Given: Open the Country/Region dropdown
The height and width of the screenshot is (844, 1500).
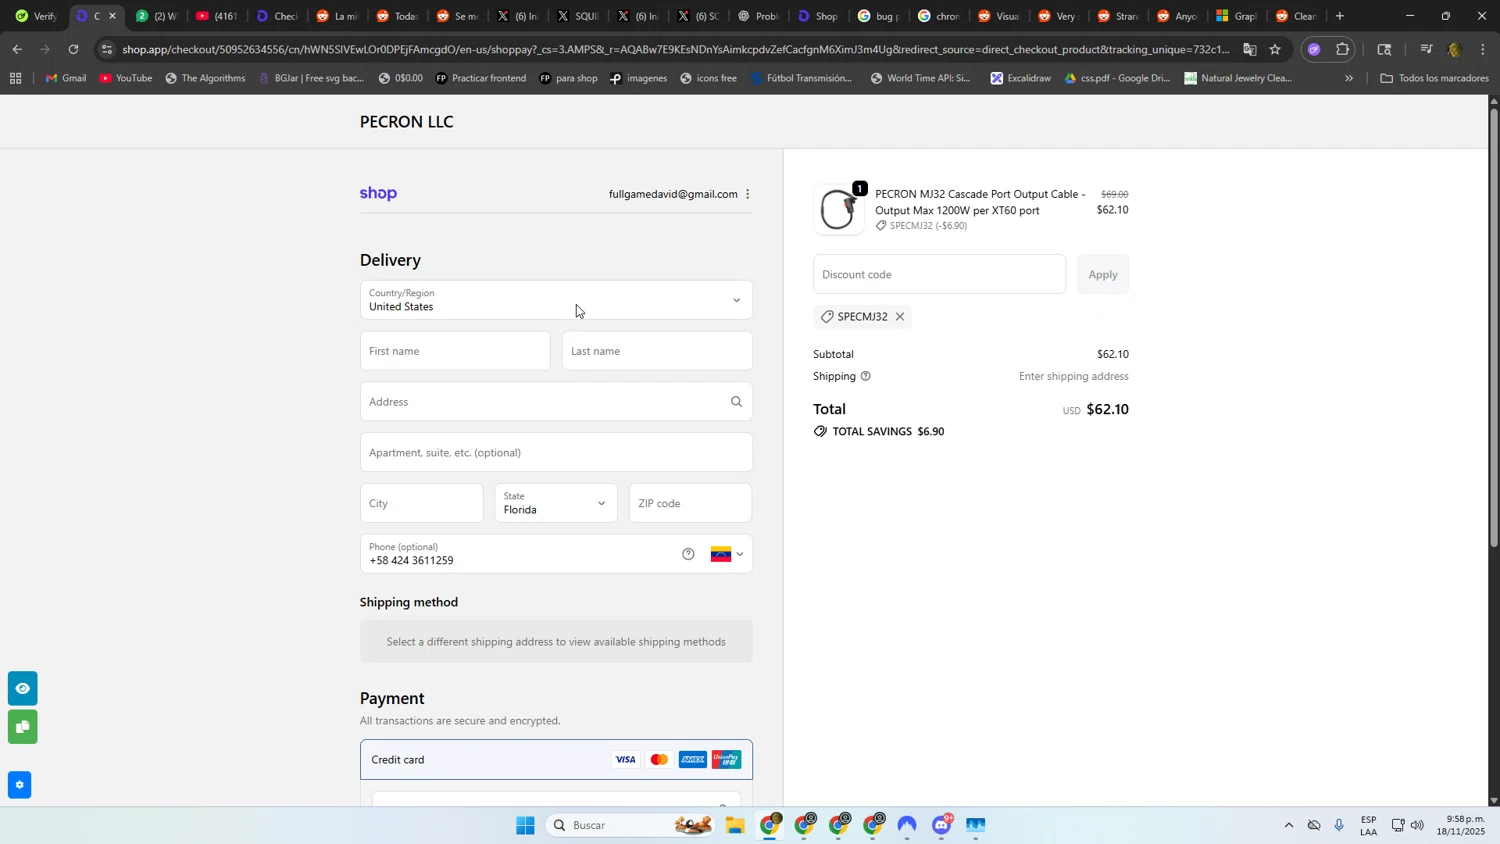Looking at the screenshot, I should pos(556,300).
